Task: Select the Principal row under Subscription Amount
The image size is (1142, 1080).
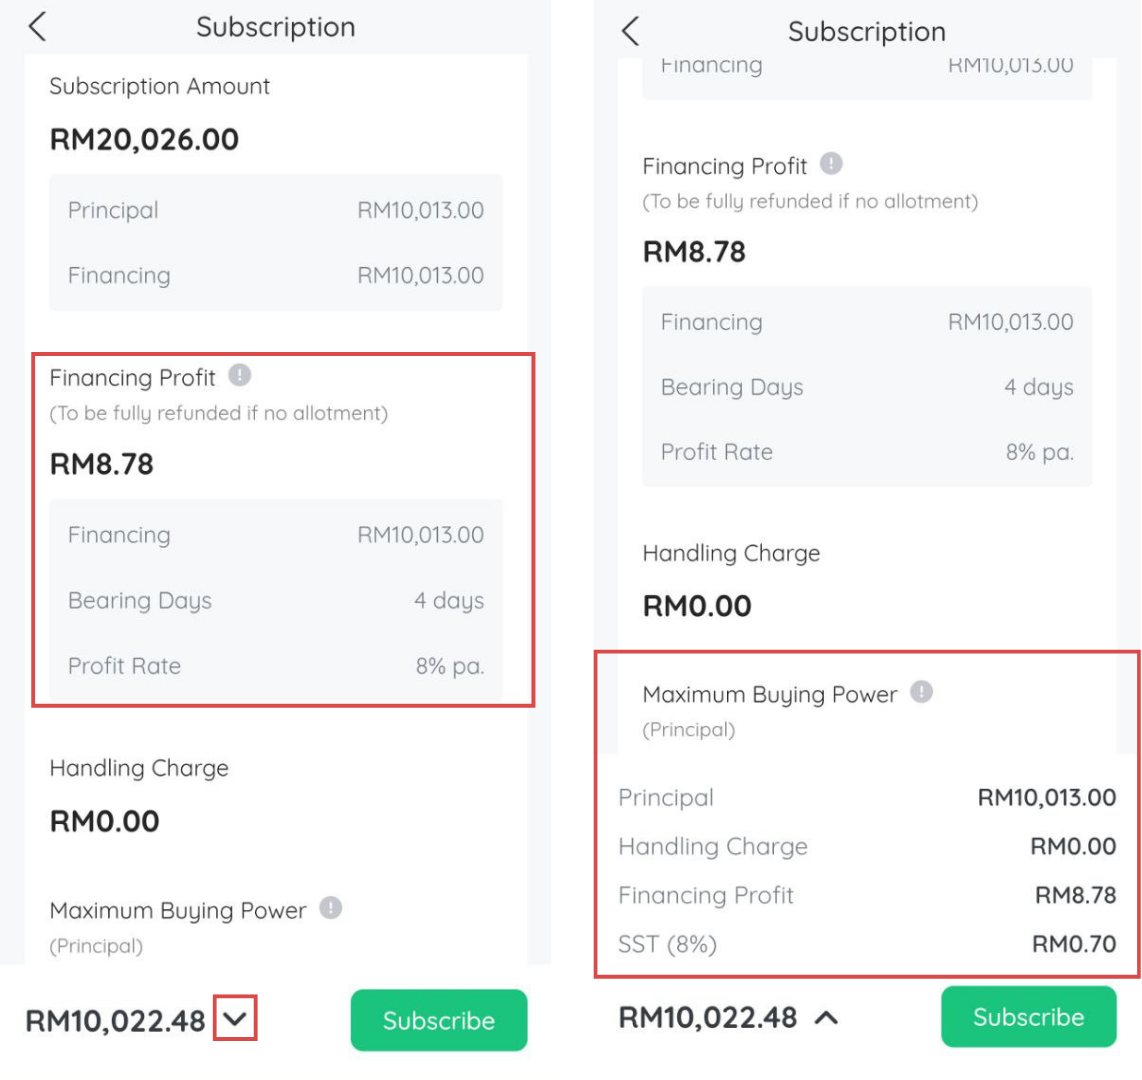Action: point(275,211)
